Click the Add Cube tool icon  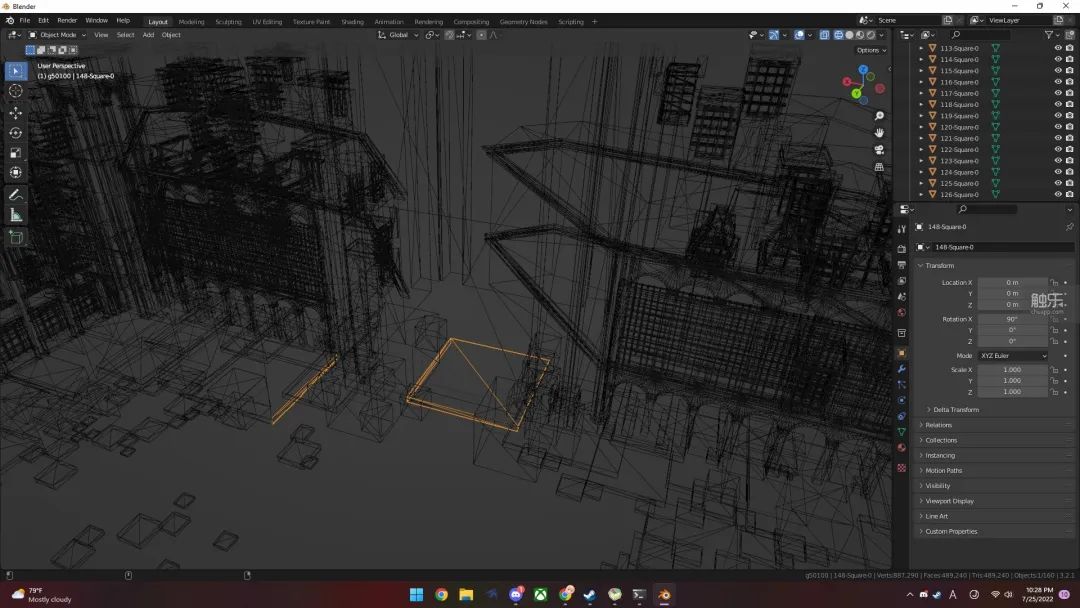pos(16,237)
